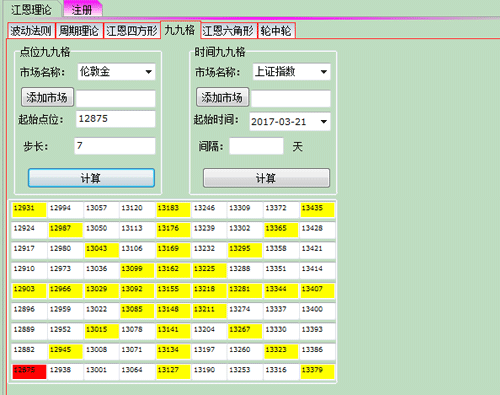Select center cell 13155
Screen dimensions: 500x395
(173, 290)
